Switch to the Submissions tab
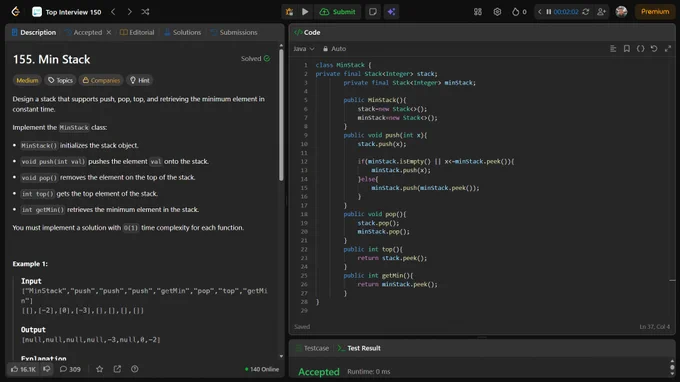This screenshot has width=680, height=382. point(234,33)
